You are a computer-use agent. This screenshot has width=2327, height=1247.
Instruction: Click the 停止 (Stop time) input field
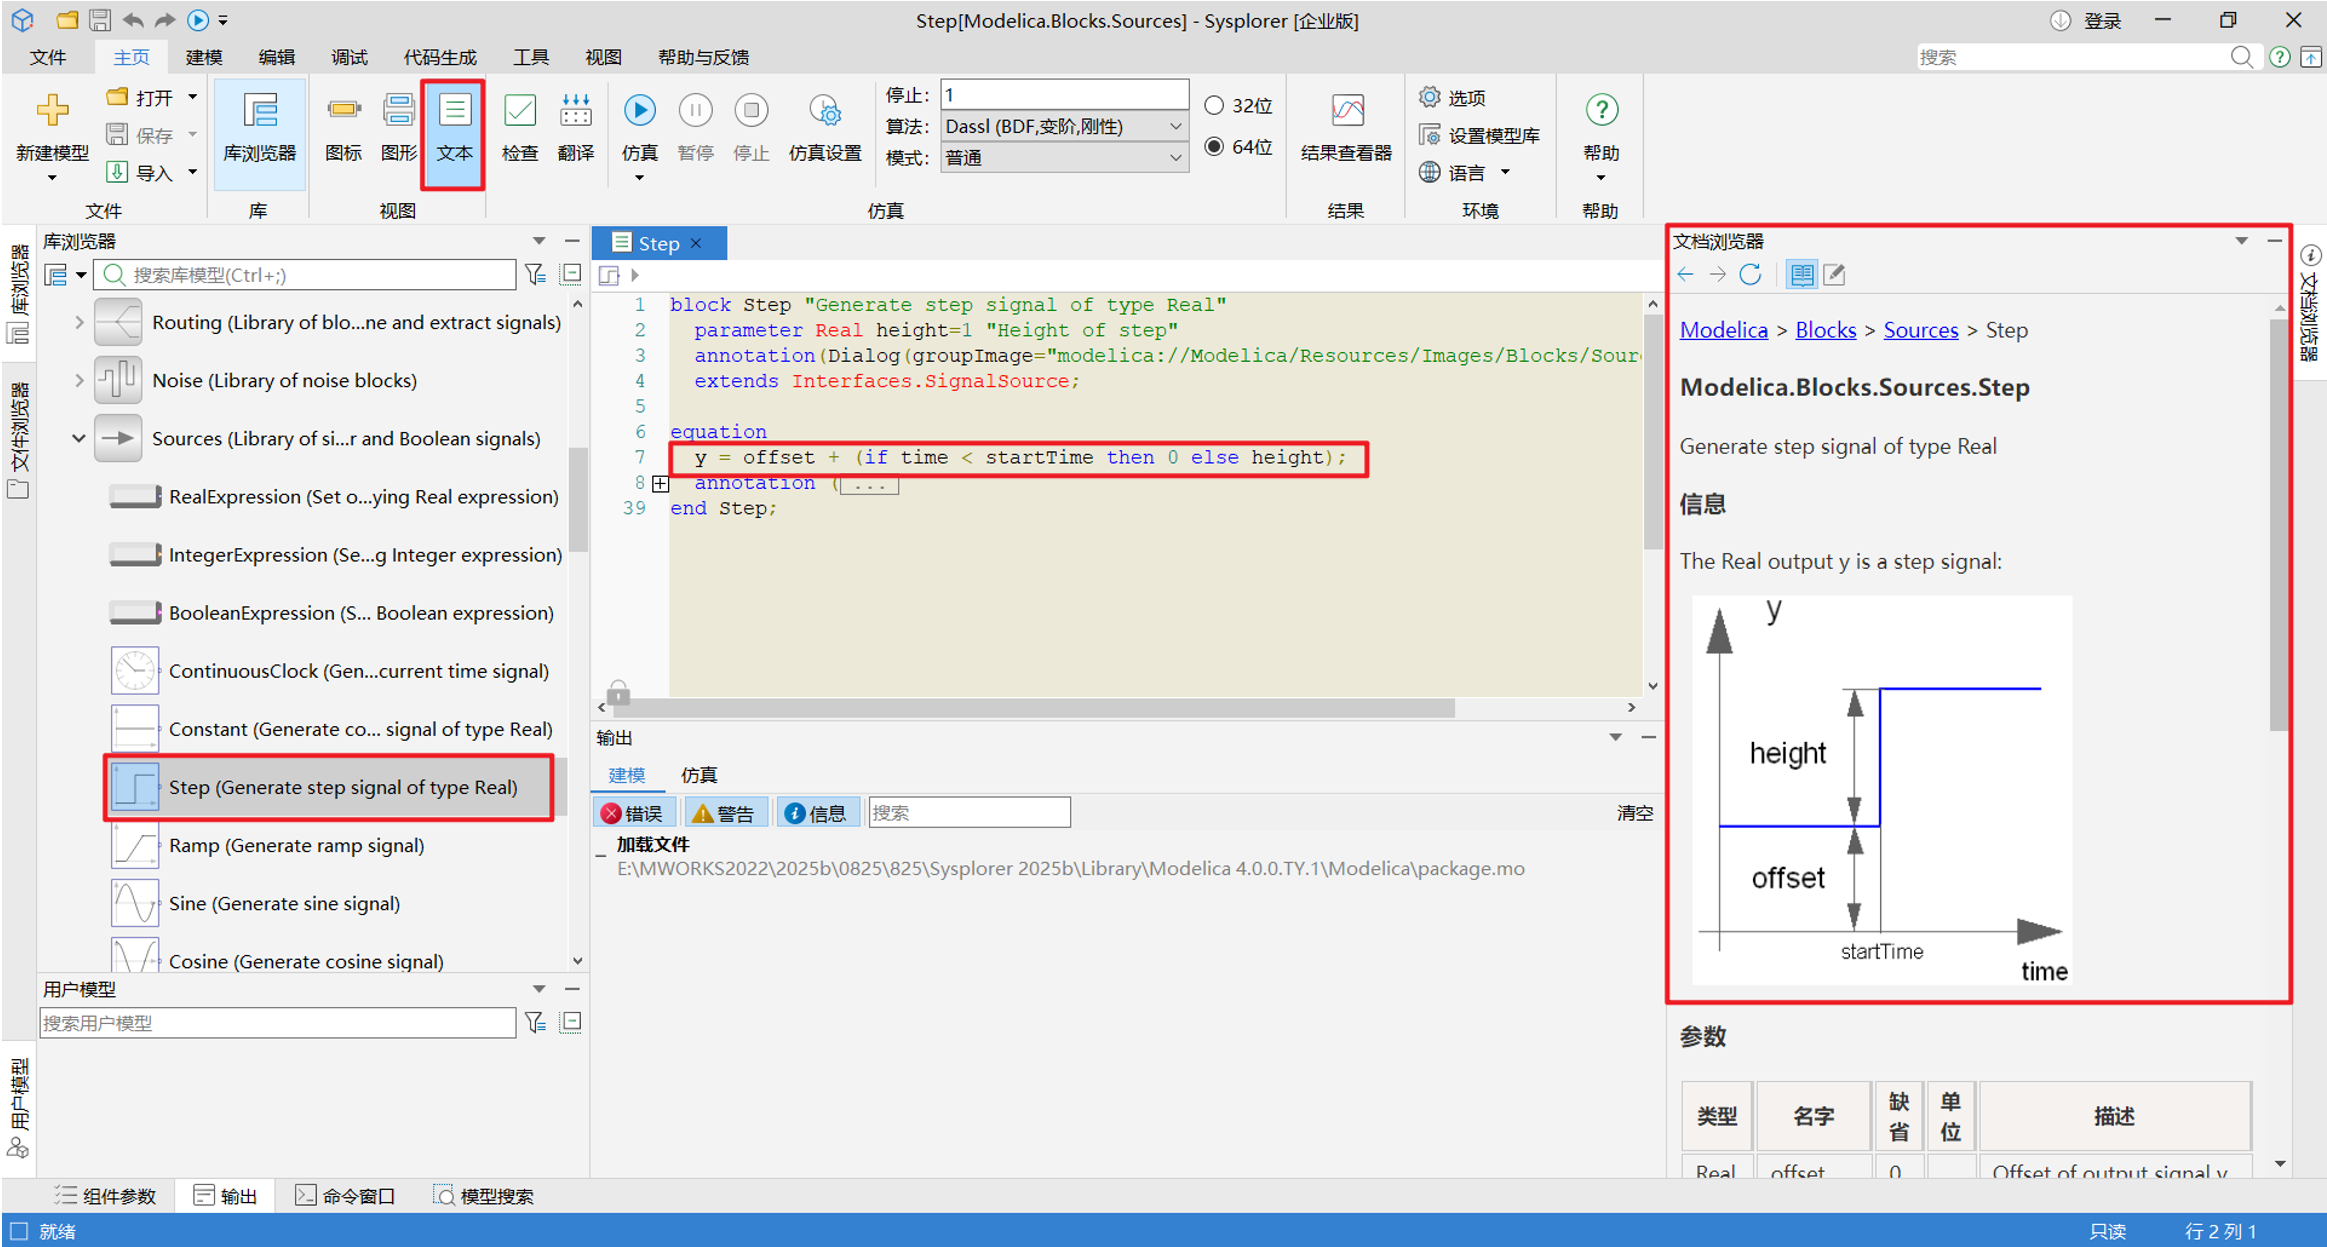pyautogui.click(x=1063, y=95)
